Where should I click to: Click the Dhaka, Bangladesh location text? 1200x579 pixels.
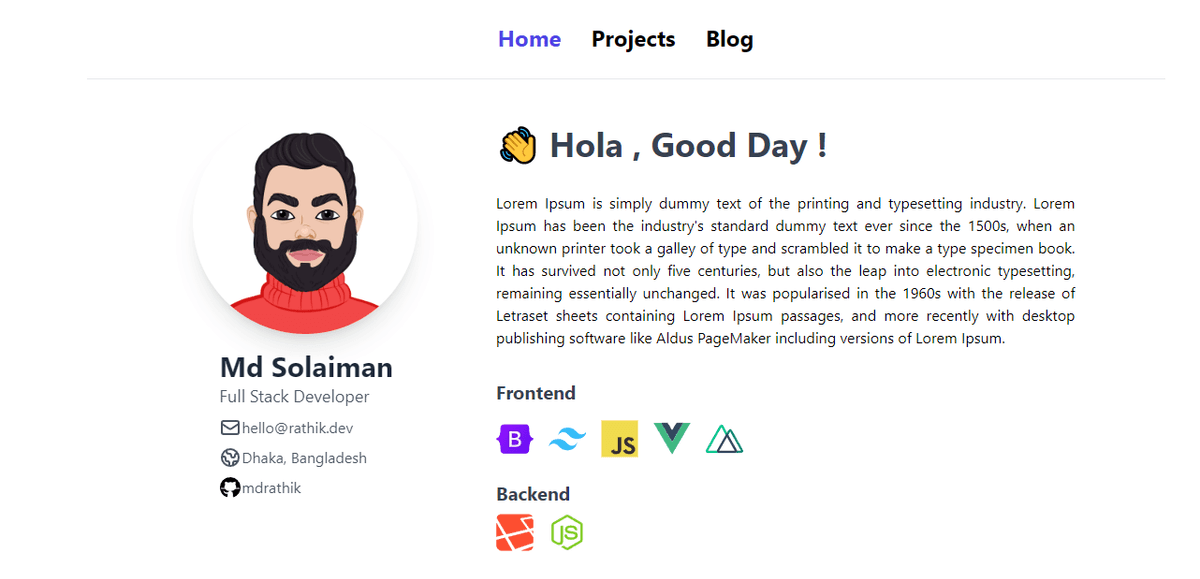304,458
